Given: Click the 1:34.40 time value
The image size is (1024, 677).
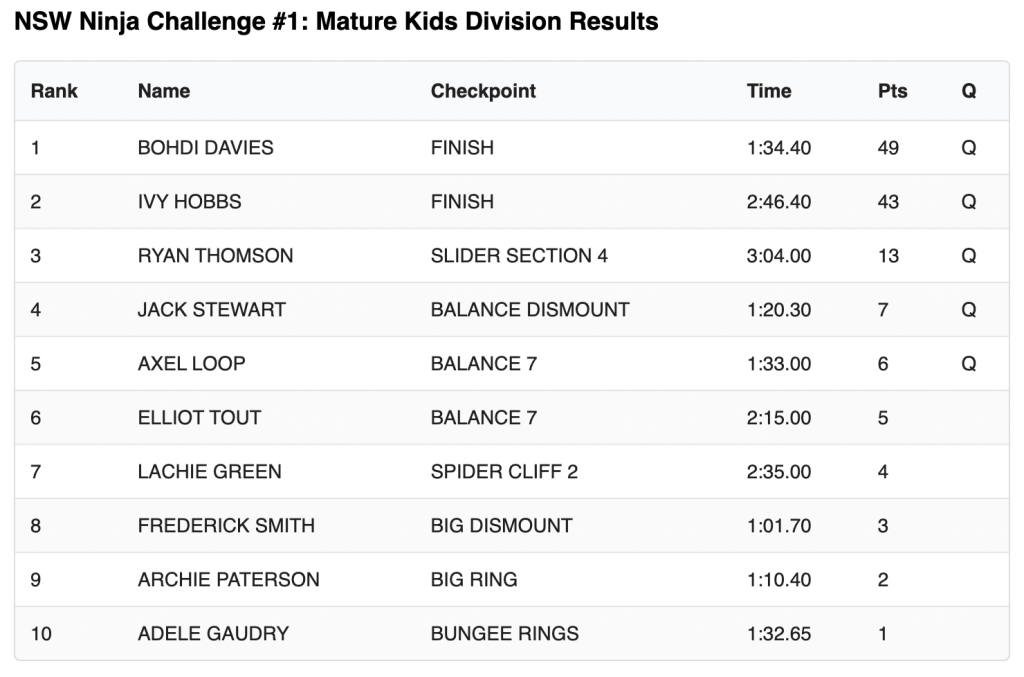Looking at the screenshot, I should [x=778, y=148].
